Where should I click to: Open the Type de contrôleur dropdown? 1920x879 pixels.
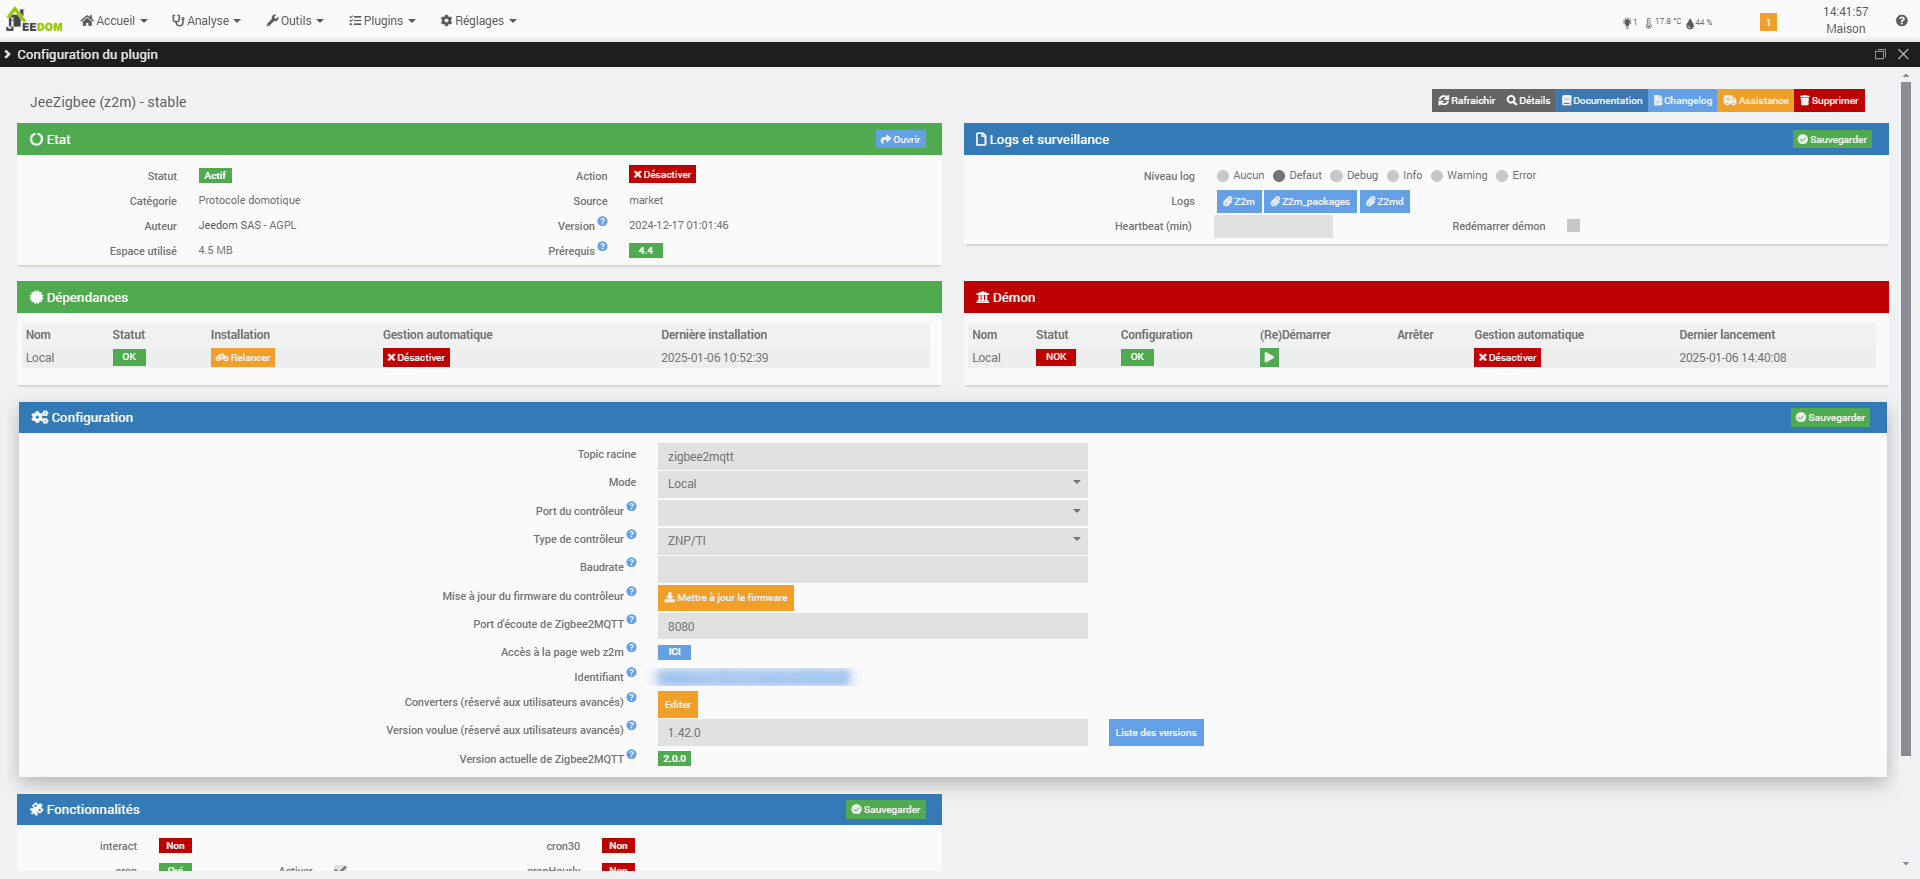pos(873,541)
